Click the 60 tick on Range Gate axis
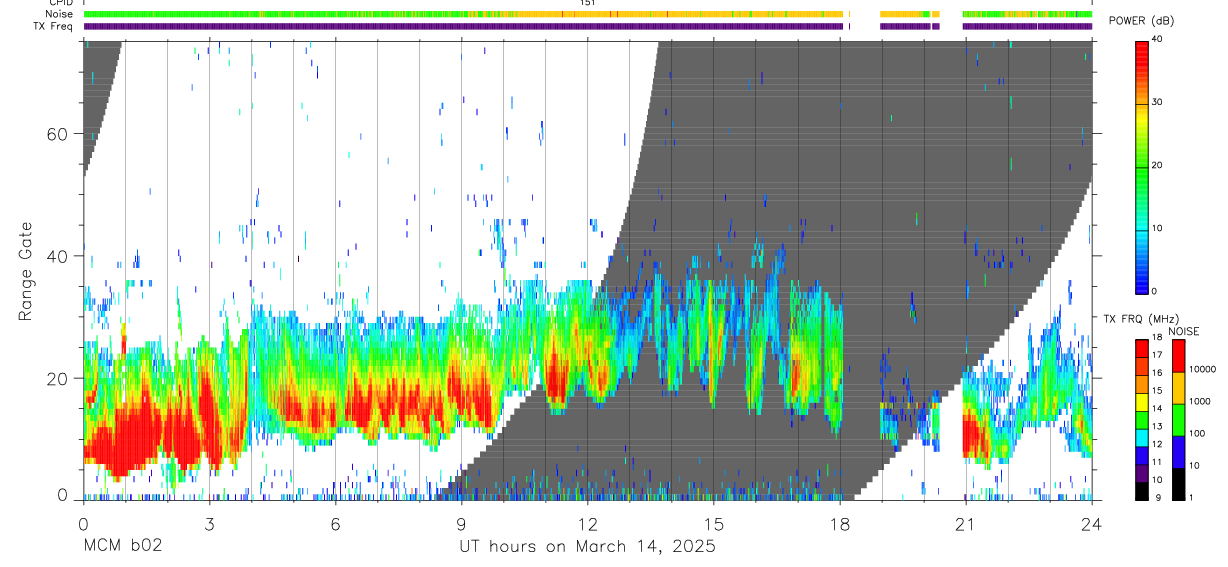1228x567 pixels. [x=57, y=134]
